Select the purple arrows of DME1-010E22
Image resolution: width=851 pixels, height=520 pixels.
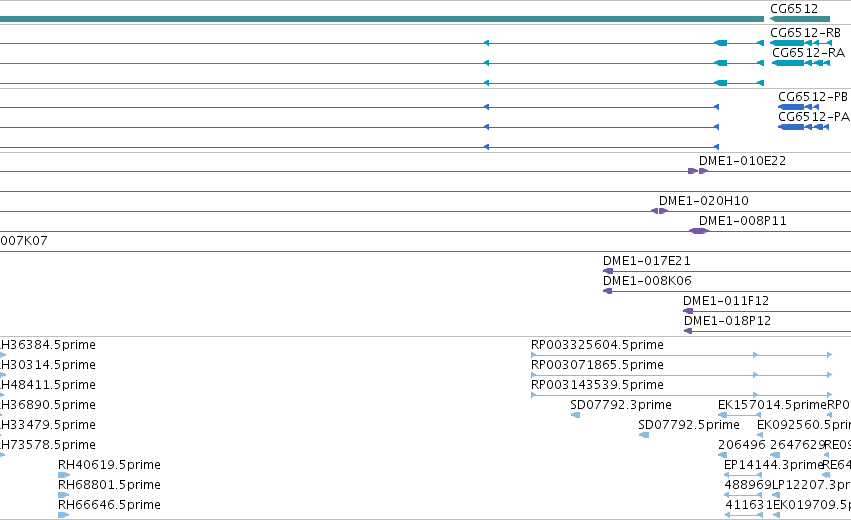[698, 171]
